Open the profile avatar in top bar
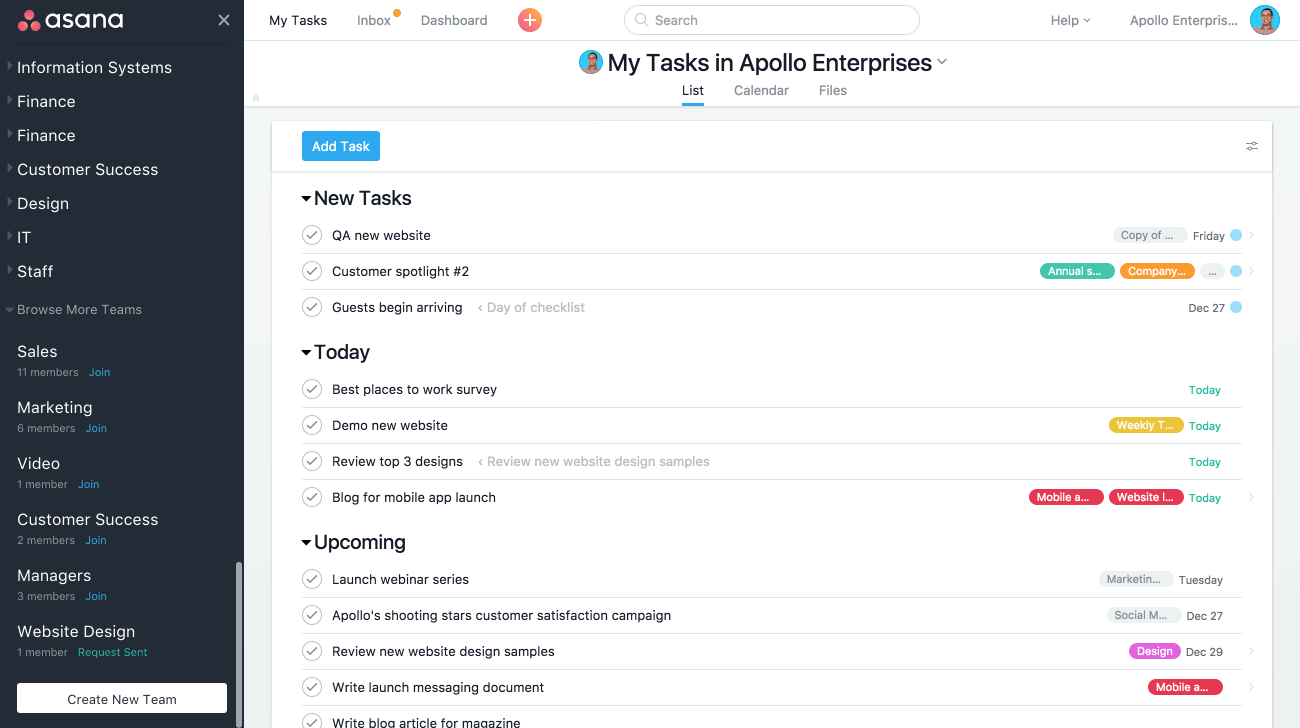The image size is (1300, 728). (x=1265, y=20)
